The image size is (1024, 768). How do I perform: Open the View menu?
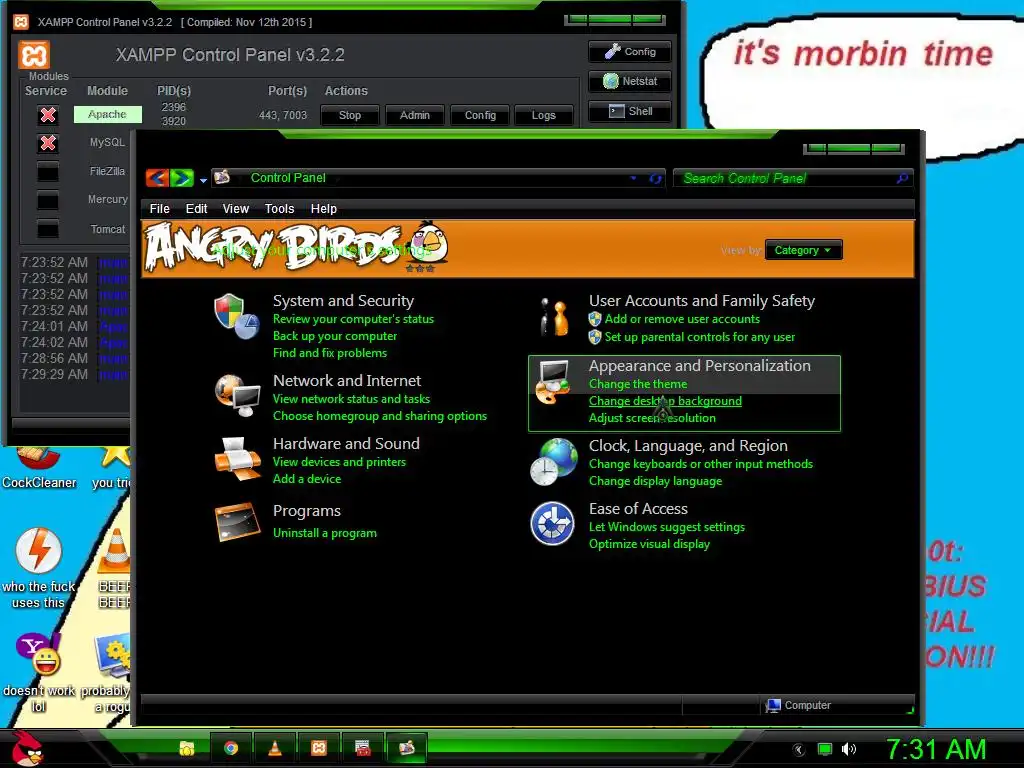click(235, 209)
